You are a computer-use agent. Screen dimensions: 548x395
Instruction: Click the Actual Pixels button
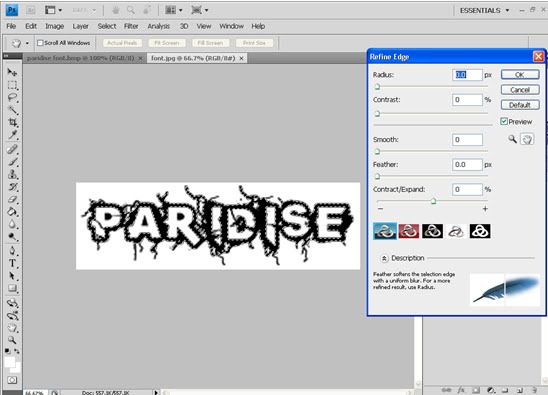(122, 43)
